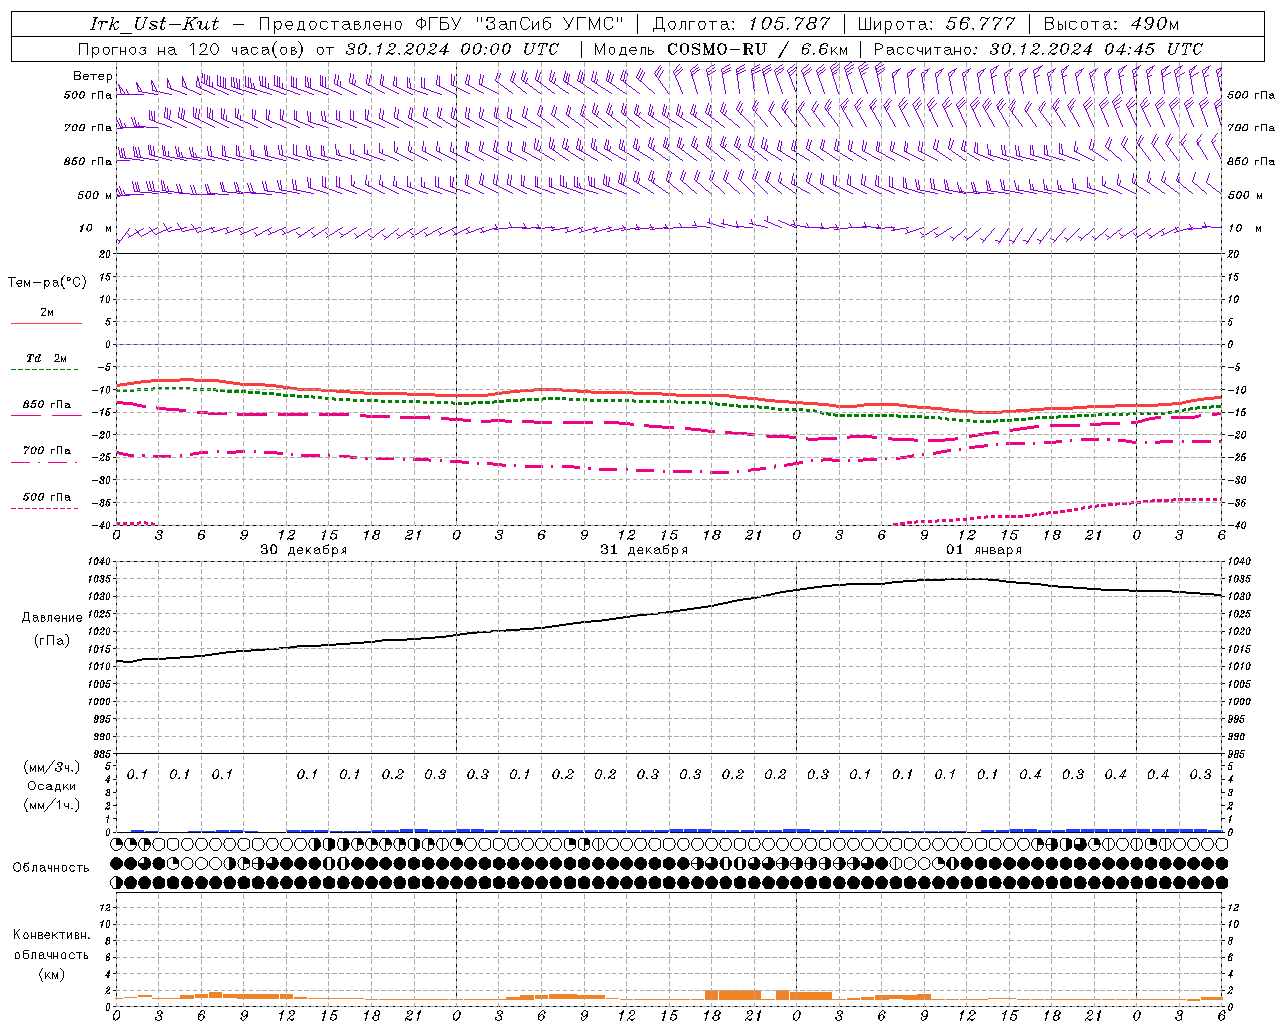Screen dimensions: 1280x1024
Task: Click the latitude value Широта: 56.777
Action: click(x=936, y=23)
